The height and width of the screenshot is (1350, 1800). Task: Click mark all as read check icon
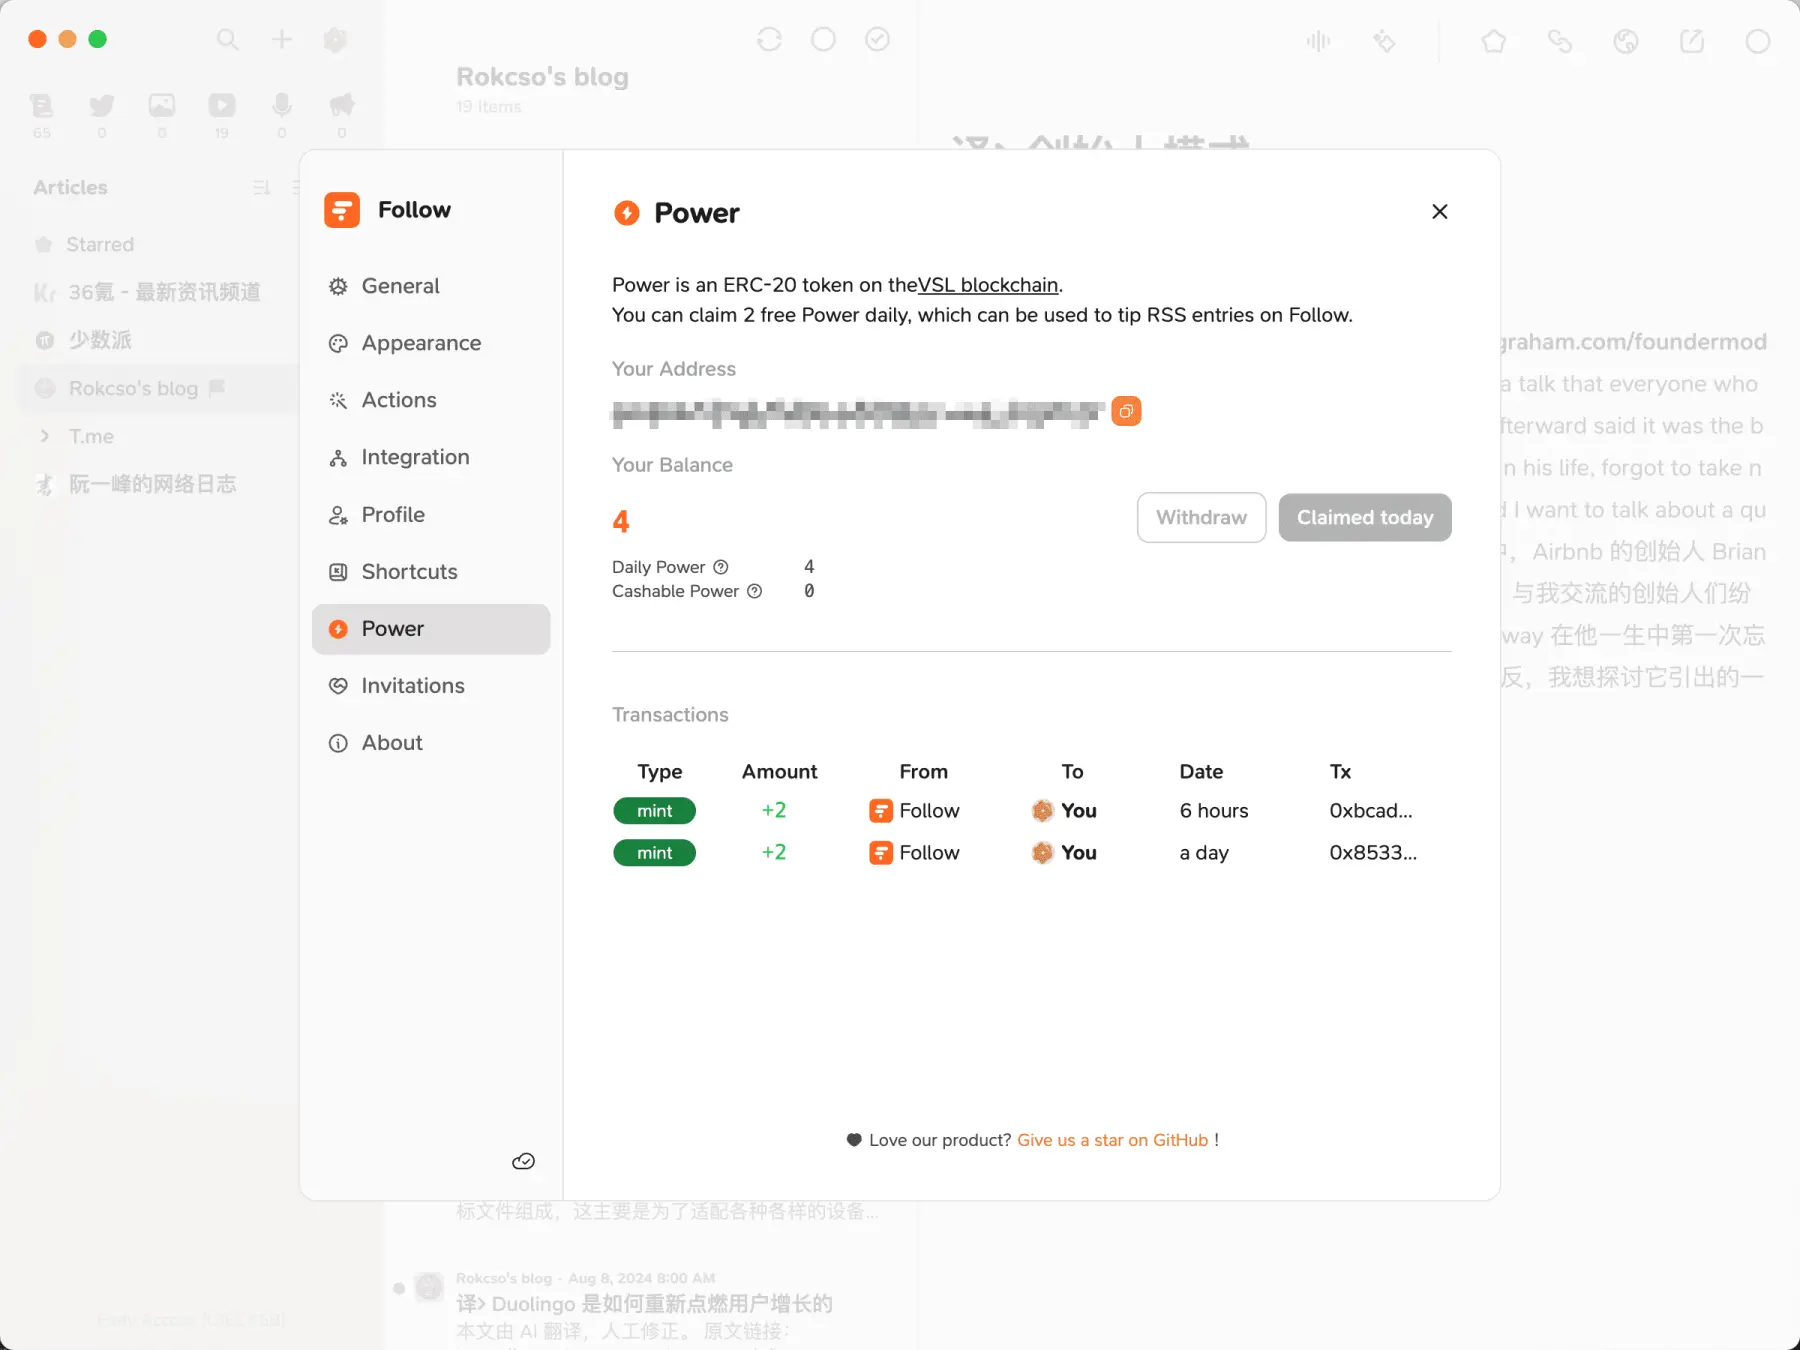click(x=877, y=39)
